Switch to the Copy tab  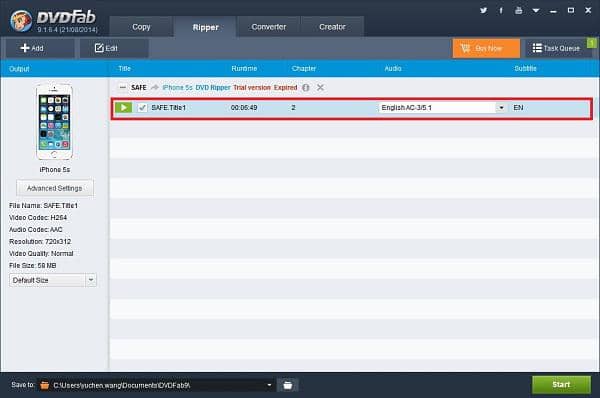(x=141, y=27)
